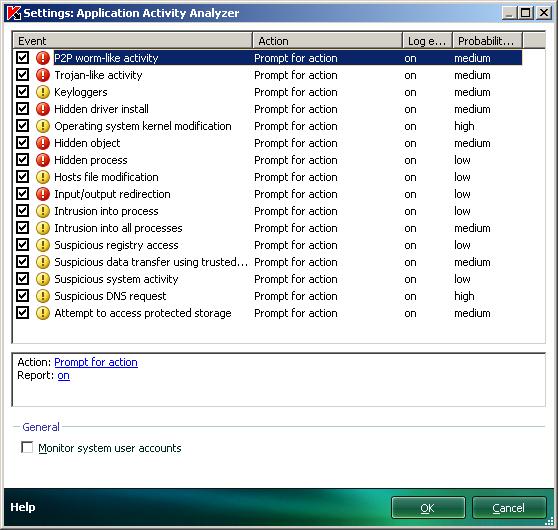Click the red alert icon beside Hidden process
This screenshot has width=558, height=530.
click(x=43, y=160)
